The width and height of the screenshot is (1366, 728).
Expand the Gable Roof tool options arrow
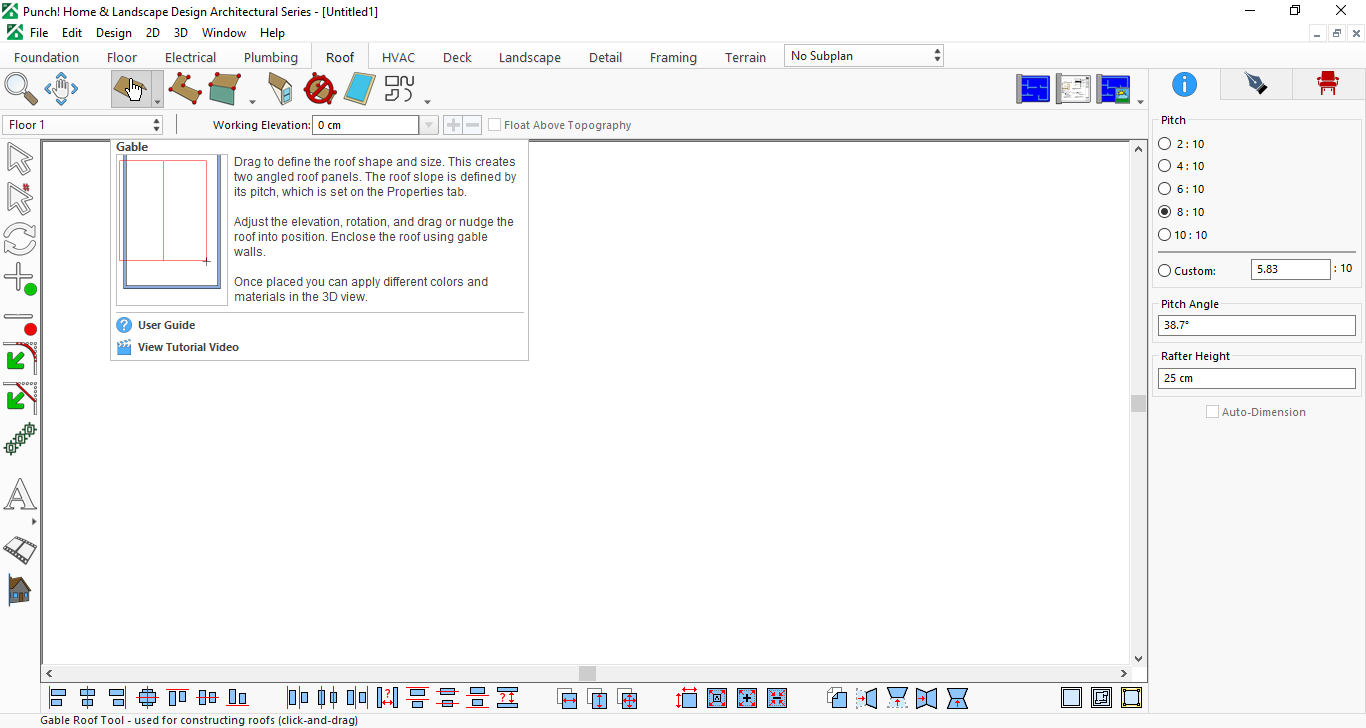click(157, 100)
